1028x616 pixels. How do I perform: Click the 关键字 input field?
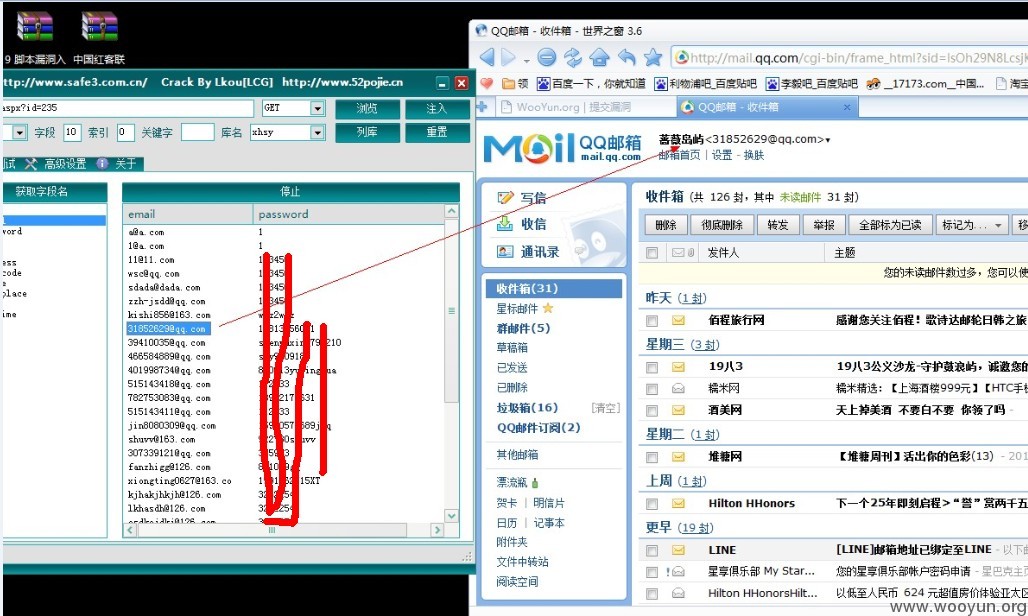[197, 132]
